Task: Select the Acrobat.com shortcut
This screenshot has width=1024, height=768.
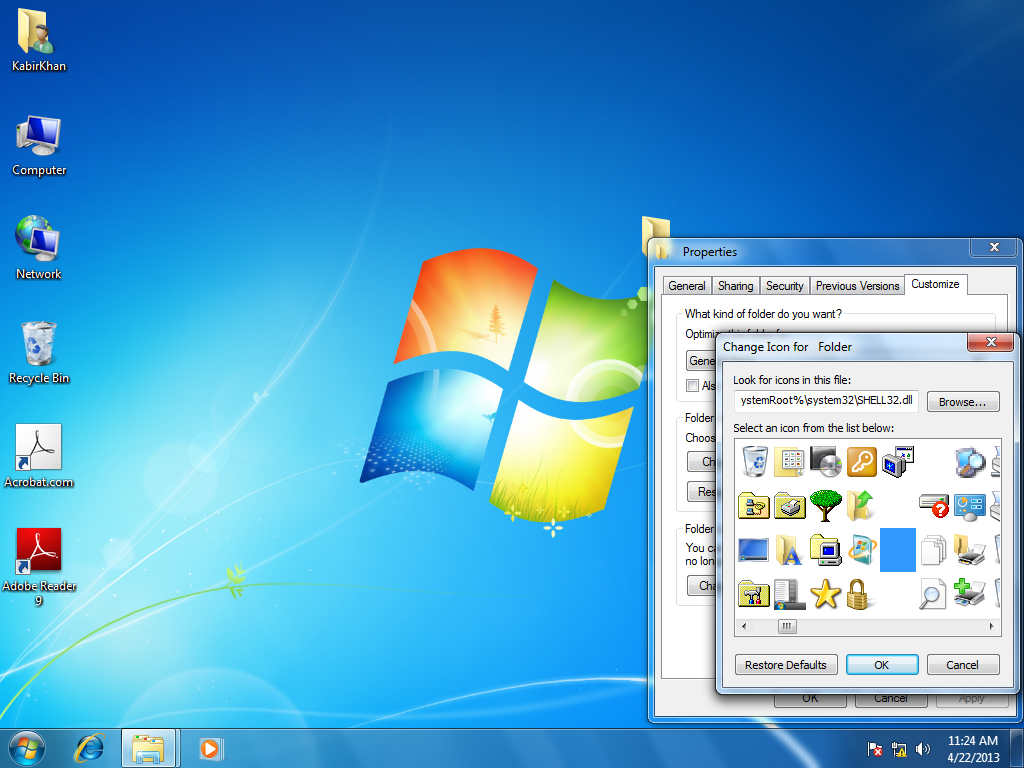Action: (39, 456)
